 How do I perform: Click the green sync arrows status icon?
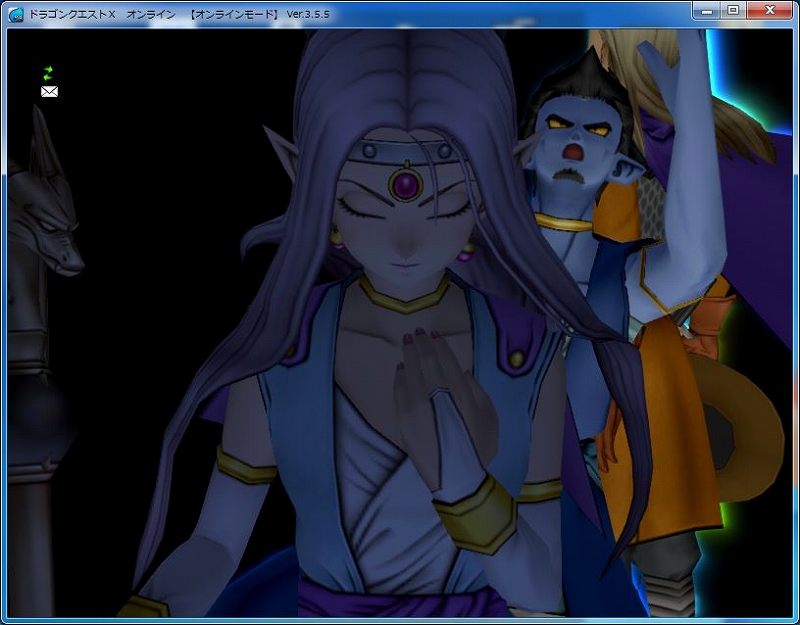(48, 73)
